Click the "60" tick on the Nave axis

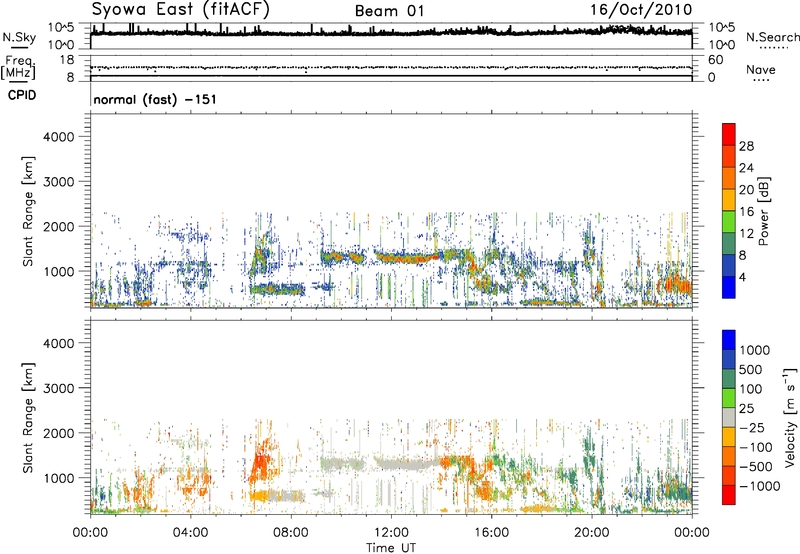(715, 60)
